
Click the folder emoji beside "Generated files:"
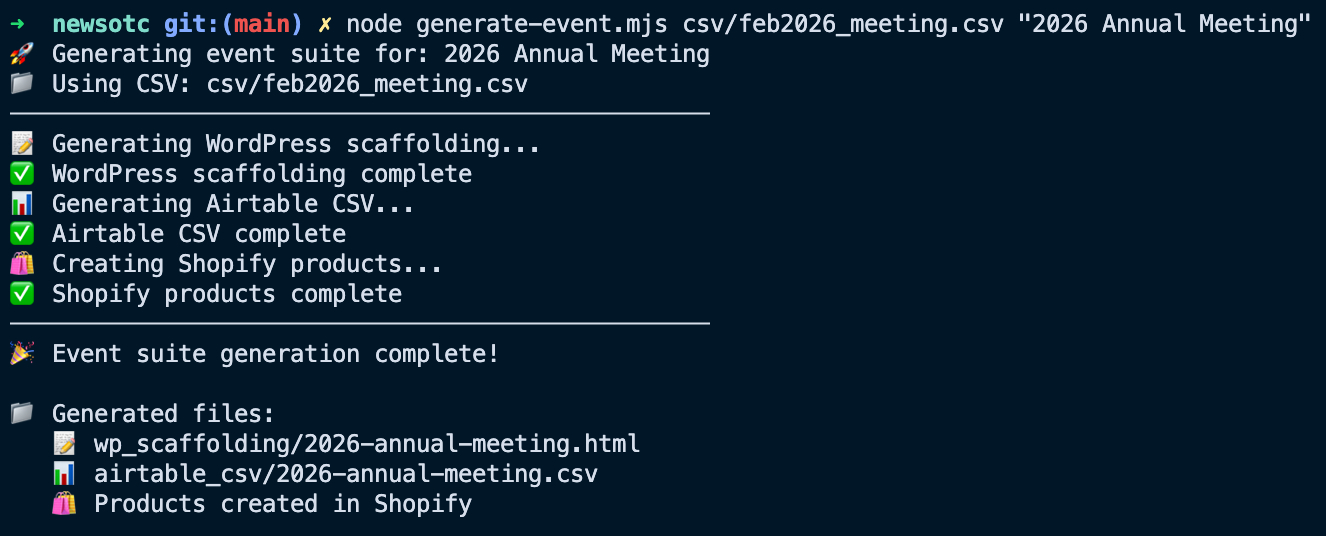(x=21, y=414)
